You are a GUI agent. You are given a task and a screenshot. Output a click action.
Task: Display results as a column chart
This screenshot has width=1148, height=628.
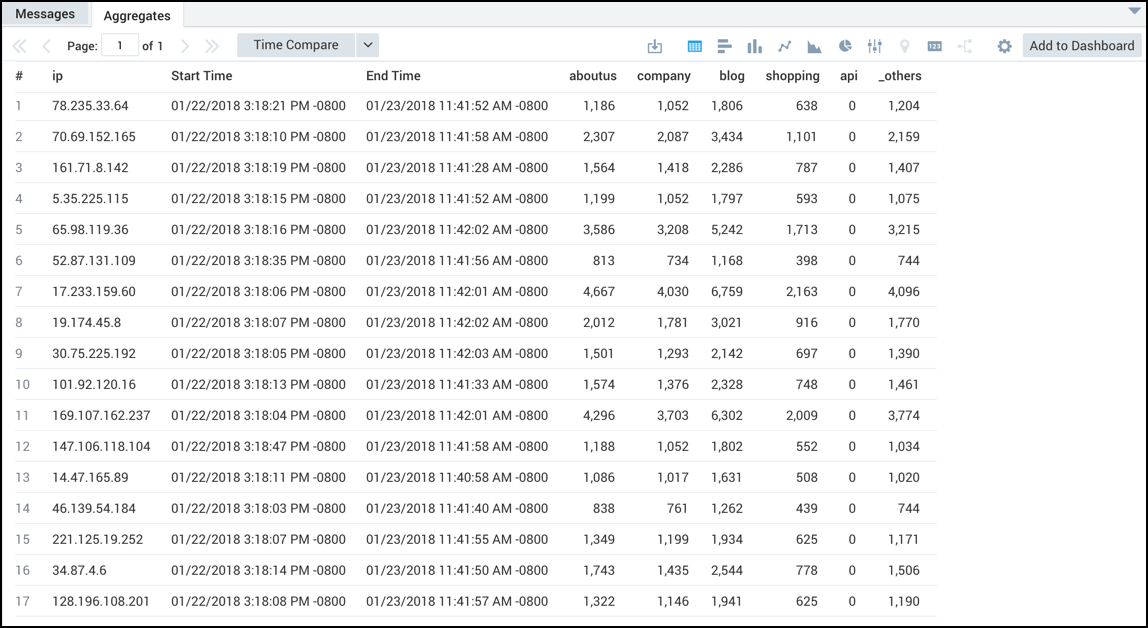click(752, 45)
